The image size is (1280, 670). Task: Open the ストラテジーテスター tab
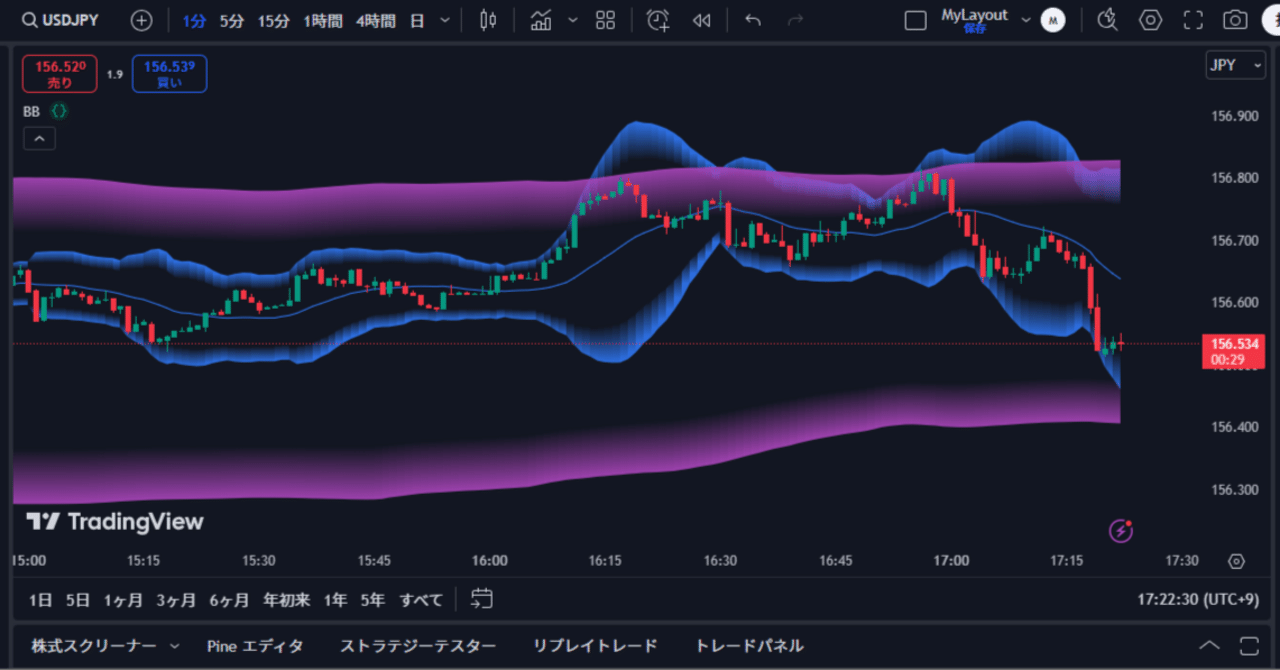pos(418,646)
